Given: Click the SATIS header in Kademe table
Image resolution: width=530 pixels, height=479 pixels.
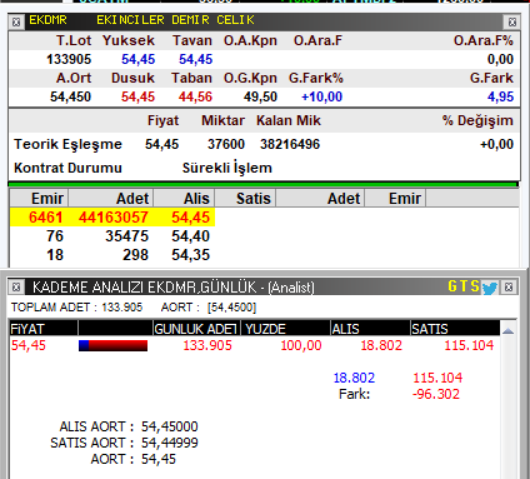Looking at the screenshot, I should pos(455,329).
